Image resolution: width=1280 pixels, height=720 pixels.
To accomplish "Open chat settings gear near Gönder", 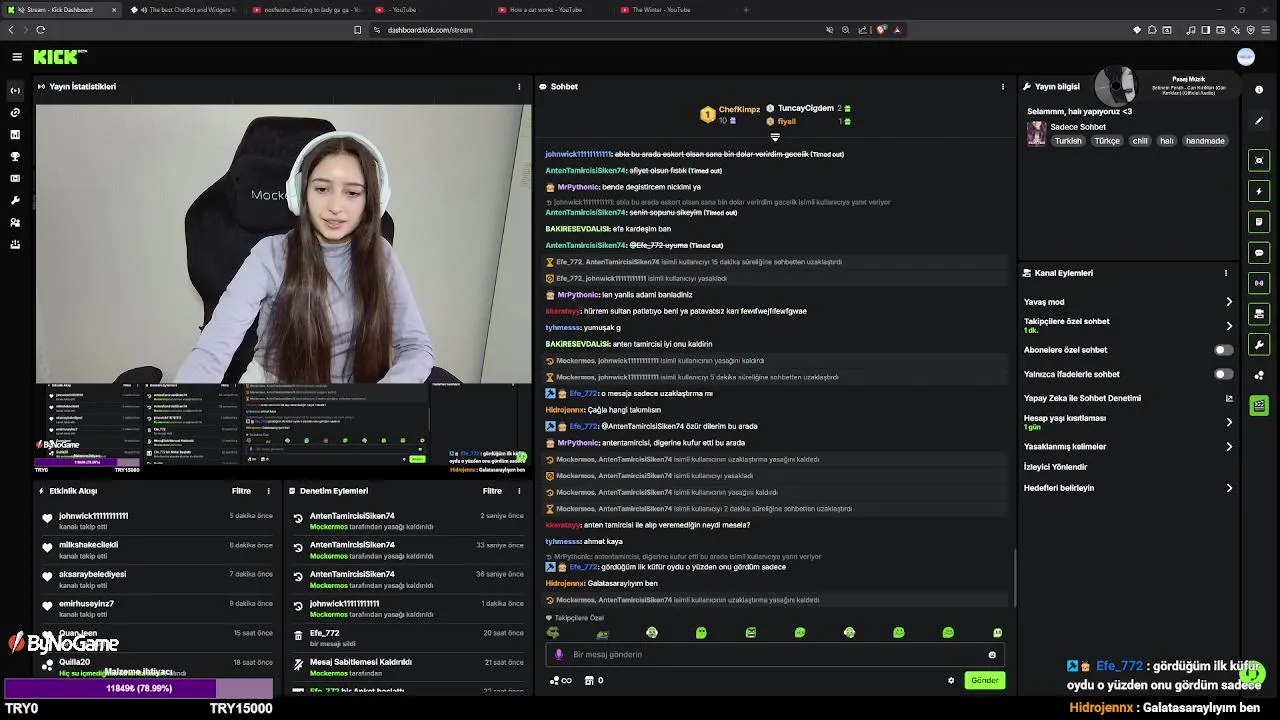I will point(951,680).
